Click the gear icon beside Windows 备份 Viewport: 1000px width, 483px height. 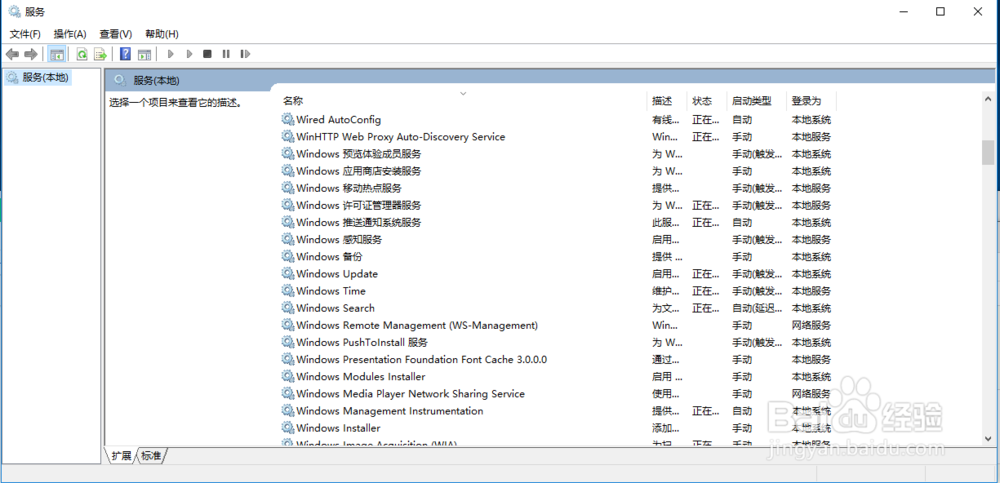point(288,256)
